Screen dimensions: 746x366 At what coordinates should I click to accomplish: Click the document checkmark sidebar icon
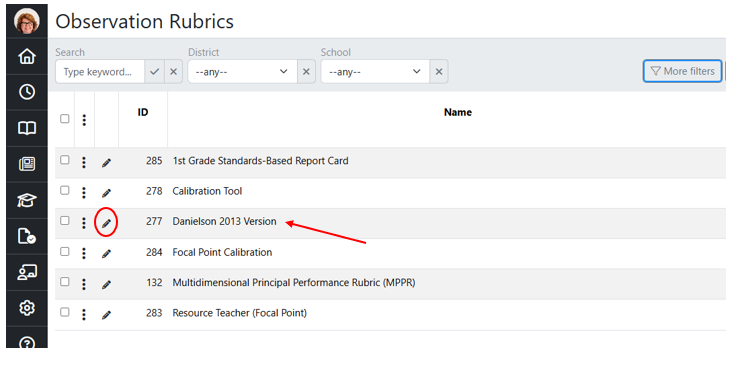(x=27, y=236)
